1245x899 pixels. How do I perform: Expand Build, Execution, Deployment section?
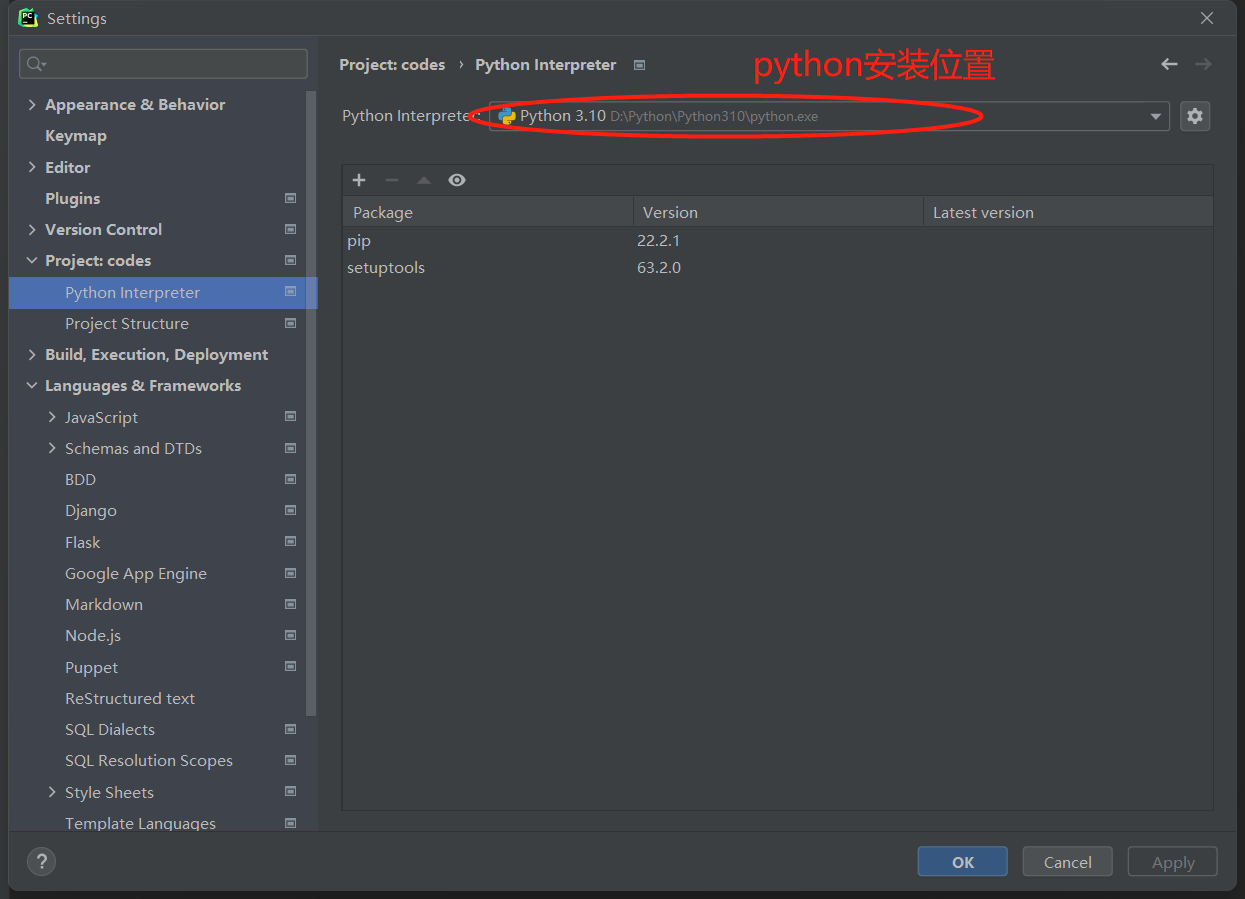(32, 354)
